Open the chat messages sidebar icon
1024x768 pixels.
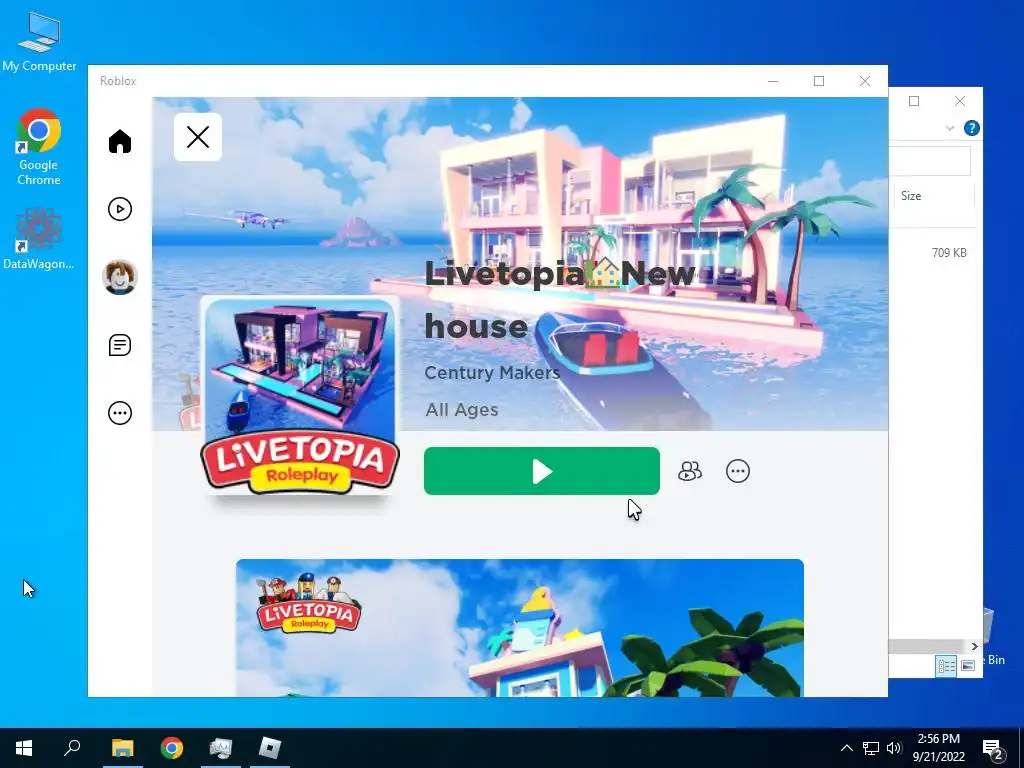tap(120, 345)
